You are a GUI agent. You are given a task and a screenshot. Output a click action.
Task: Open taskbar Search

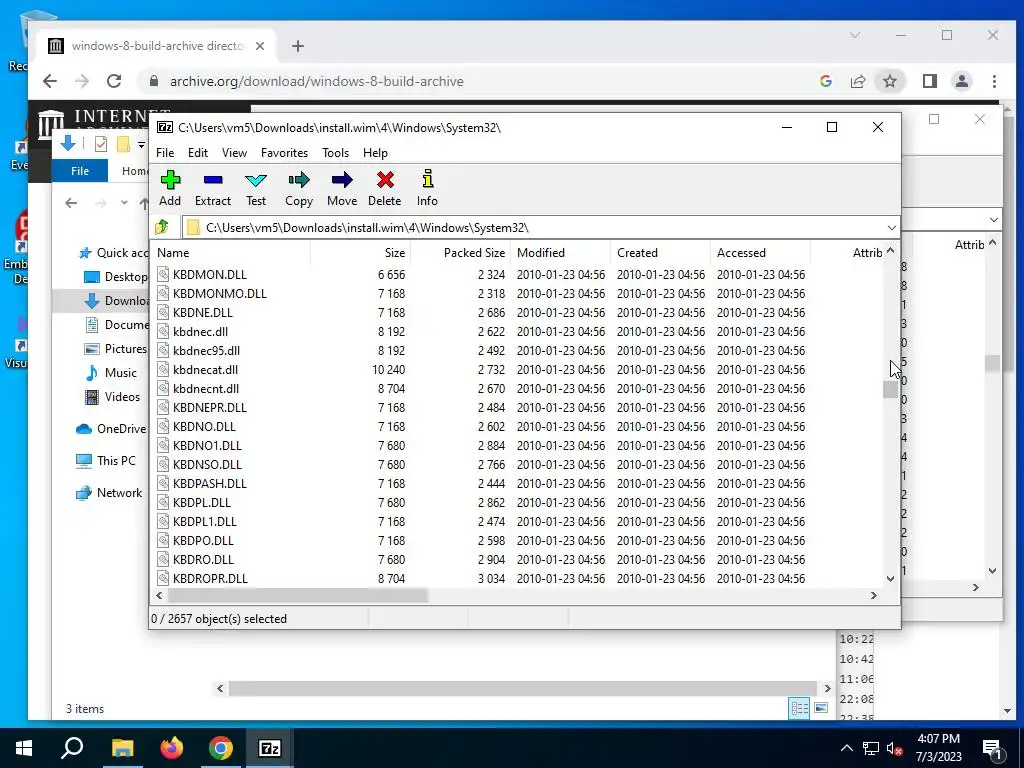point(72,748)
